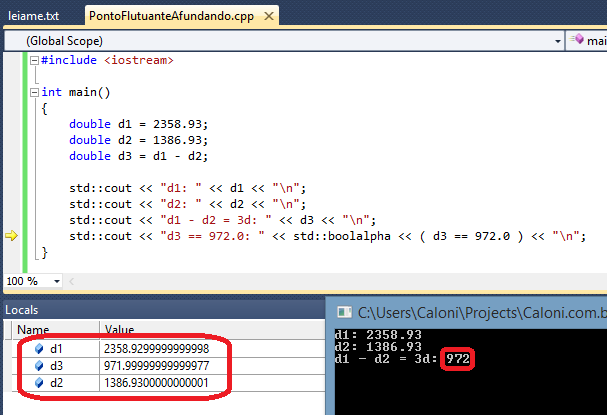Collapse the int main() function block

pyautogui.click(x=34, y=92)
